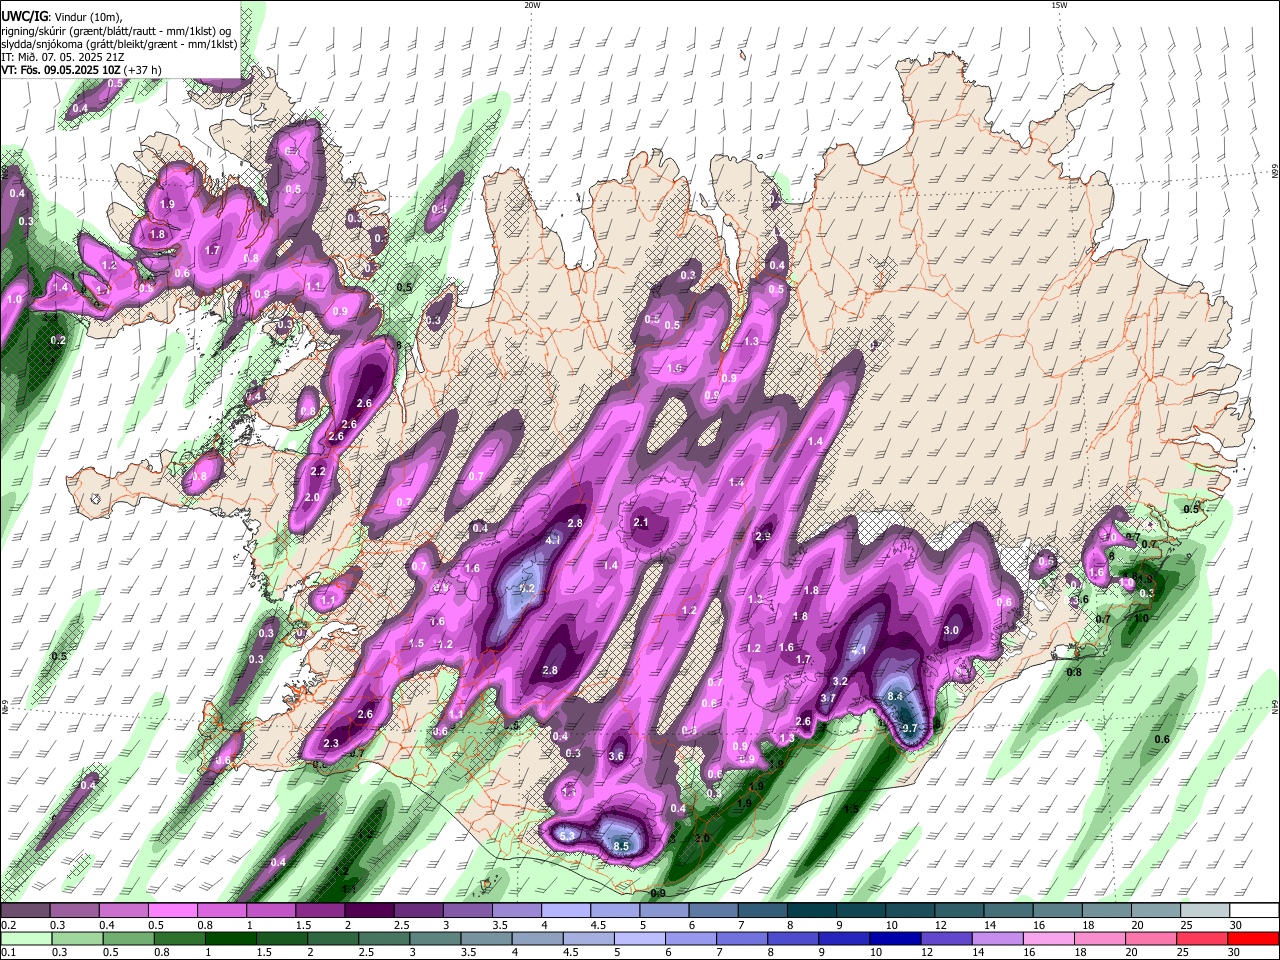Click the 'UWC/IG' title text
Viewport: 1280px width, 960px height.
tap(23, 16)
